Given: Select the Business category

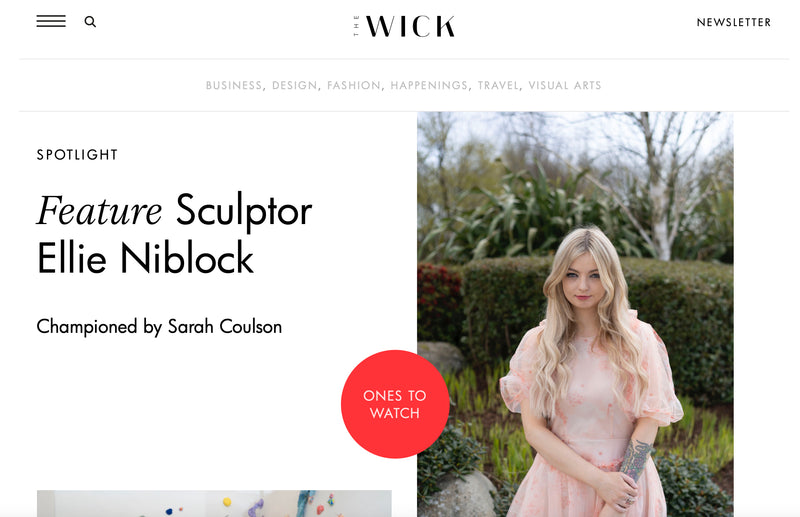Looking at the screenshot, I should (234, 85).
